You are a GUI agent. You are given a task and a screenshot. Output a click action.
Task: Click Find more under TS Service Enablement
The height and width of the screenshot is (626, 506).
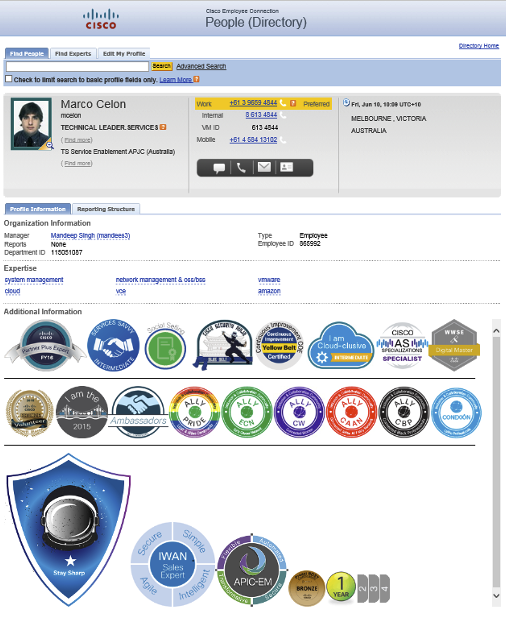coord(77,163)
